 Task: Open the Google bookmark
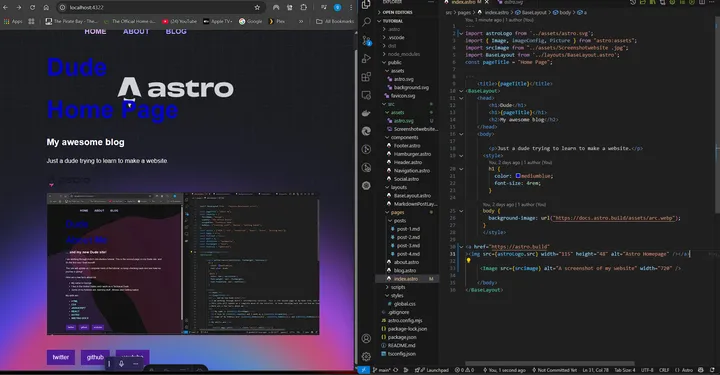[x=251, y=21]
